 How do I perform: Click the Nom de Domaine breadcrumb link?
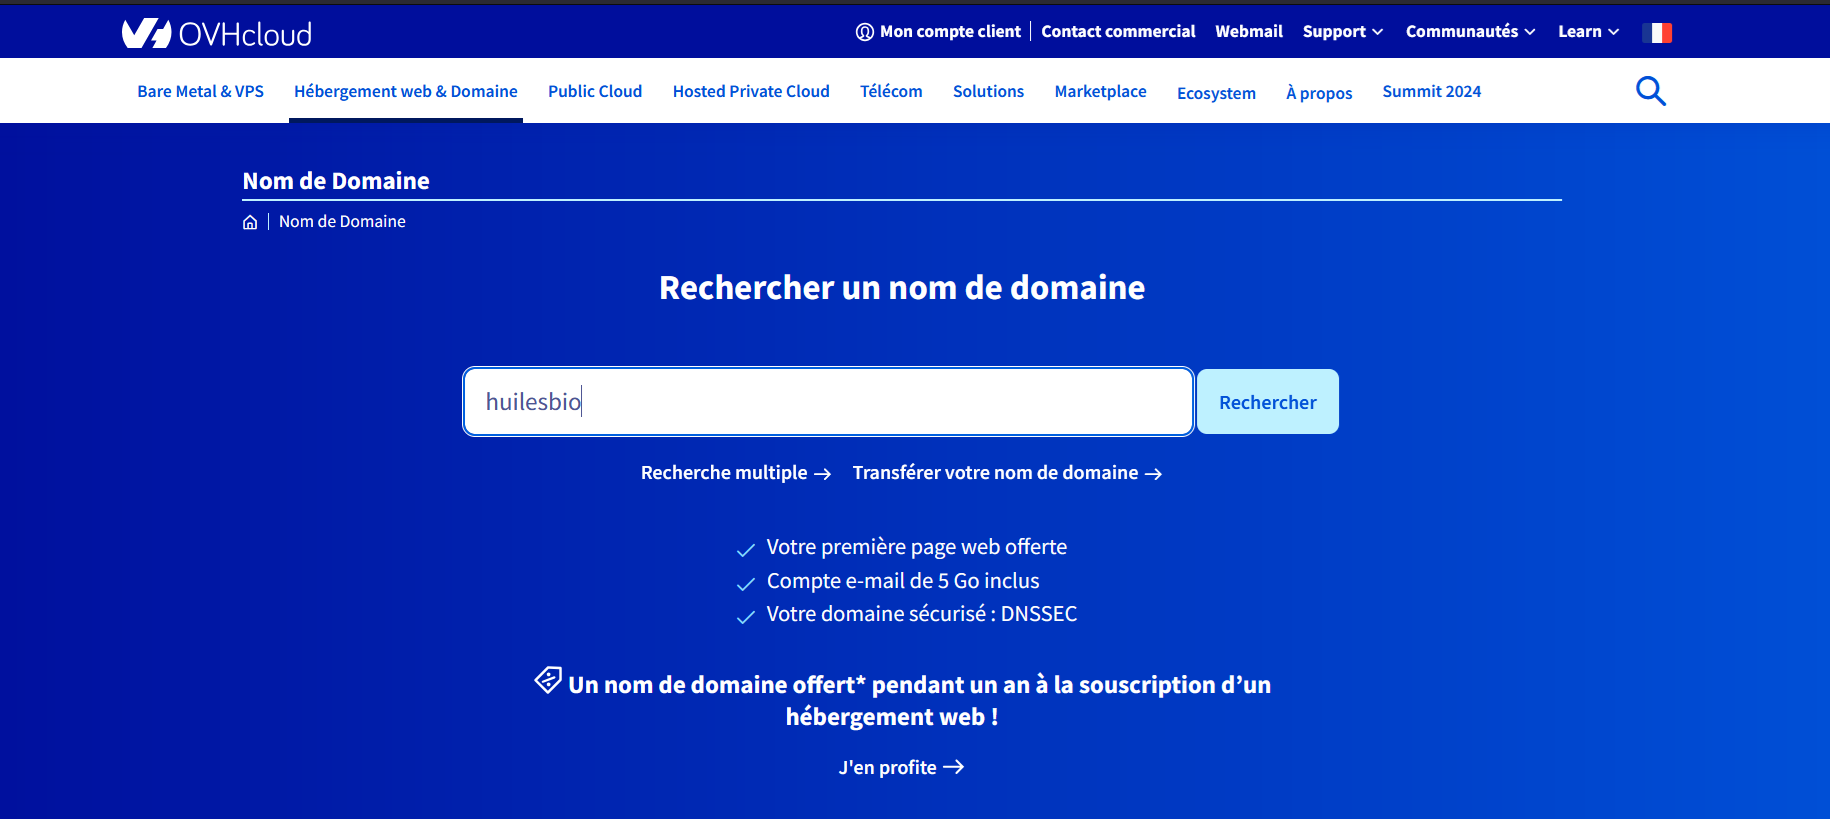[x=342, y=222]
